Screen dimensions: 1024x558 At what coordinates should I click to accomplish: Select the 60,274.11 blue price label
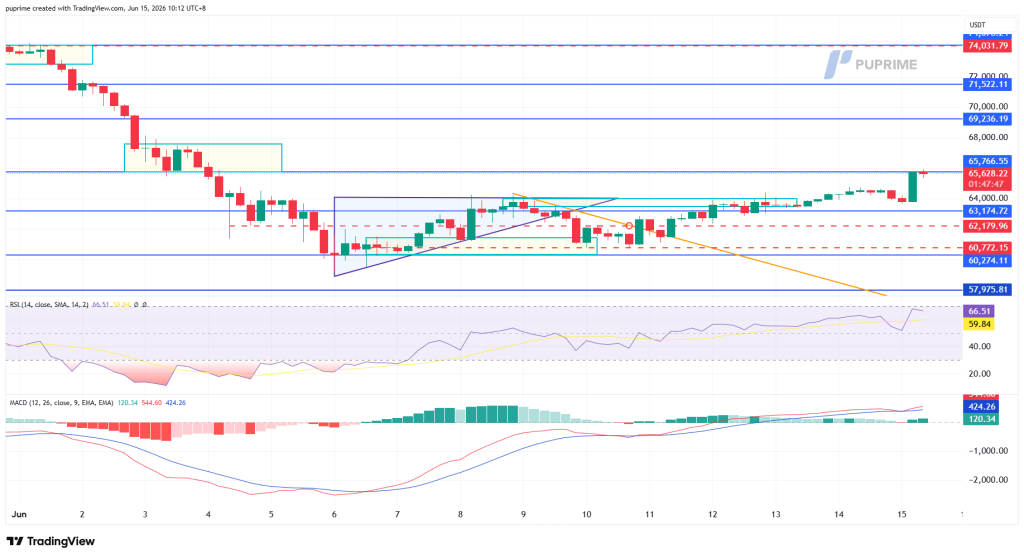pos(987,260)
